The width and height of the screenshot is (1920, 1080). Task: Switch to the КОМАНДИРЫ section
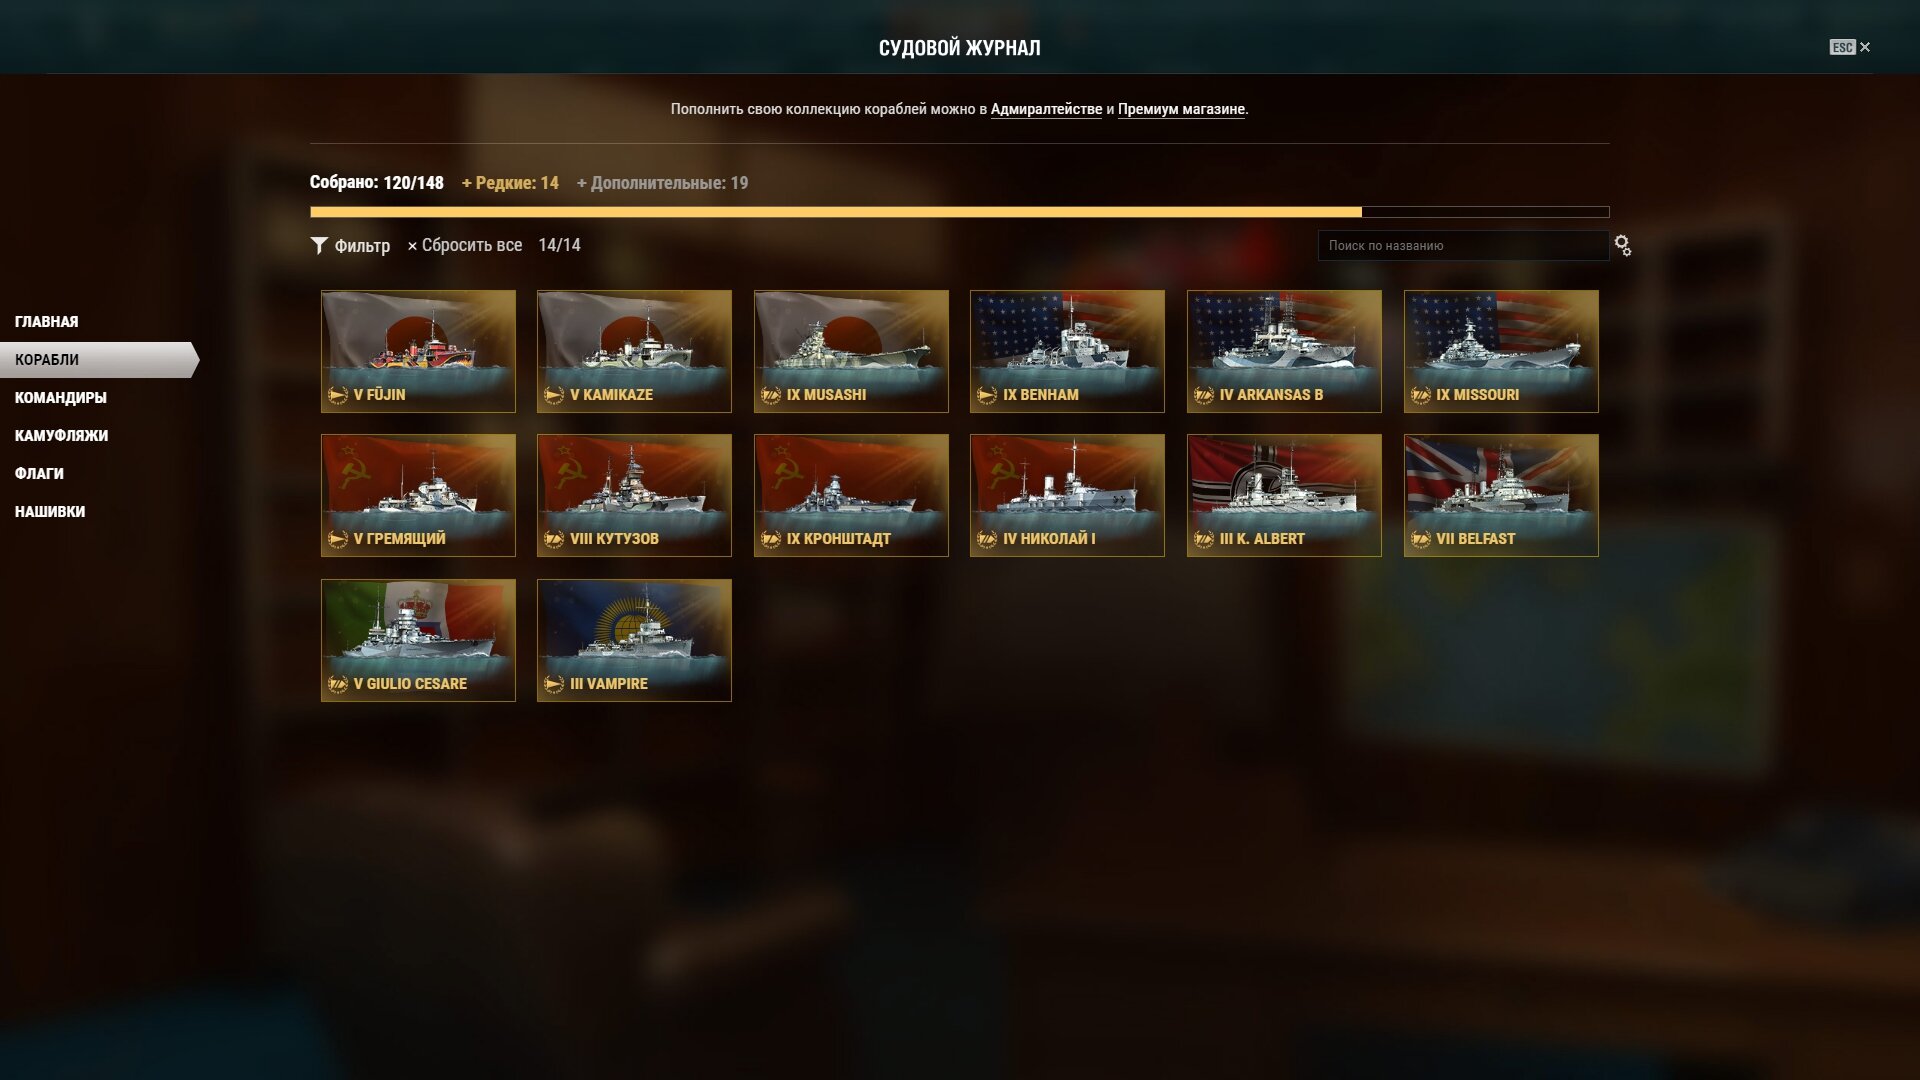61,398
